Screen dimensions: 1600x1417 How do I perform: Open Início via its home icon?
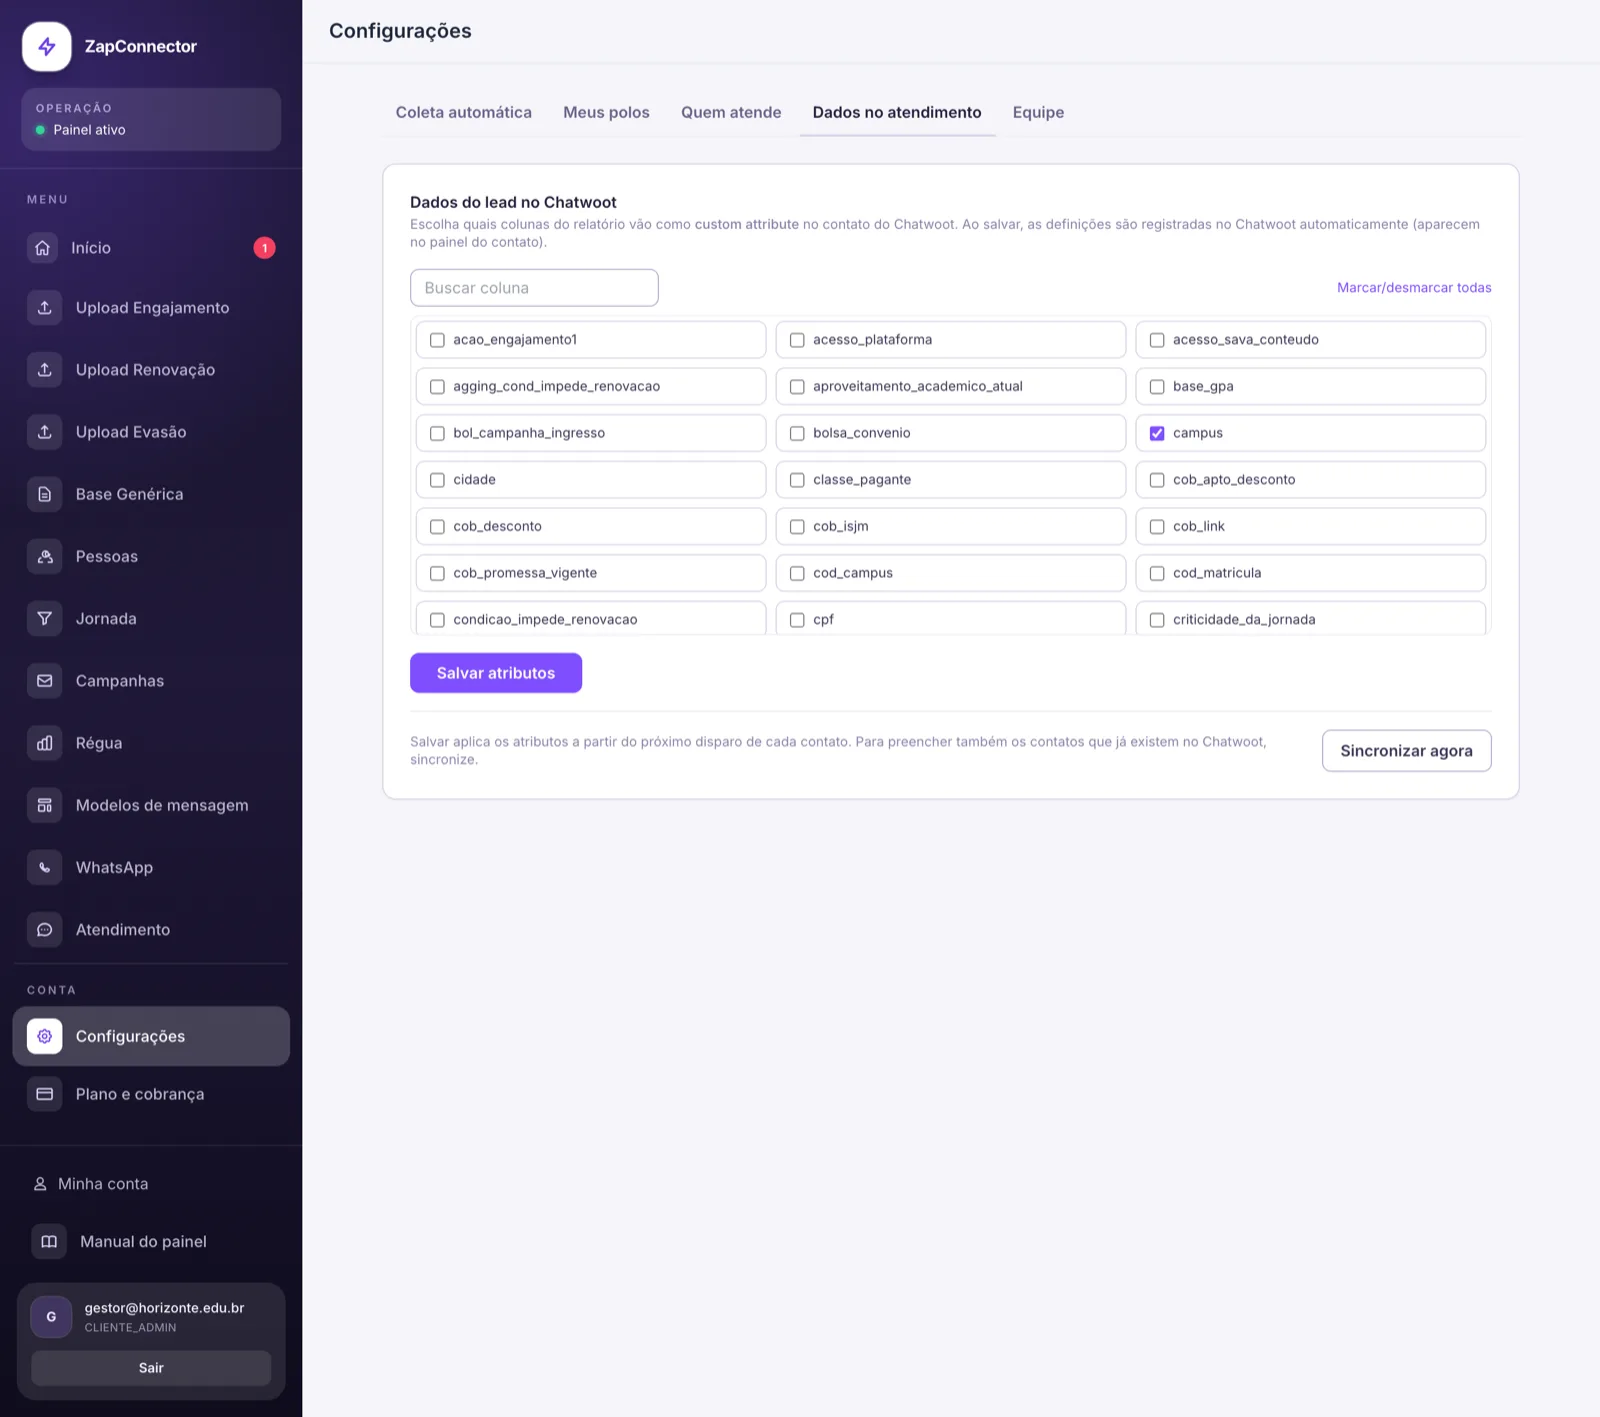pyautogui.click(x=42, y=248)
